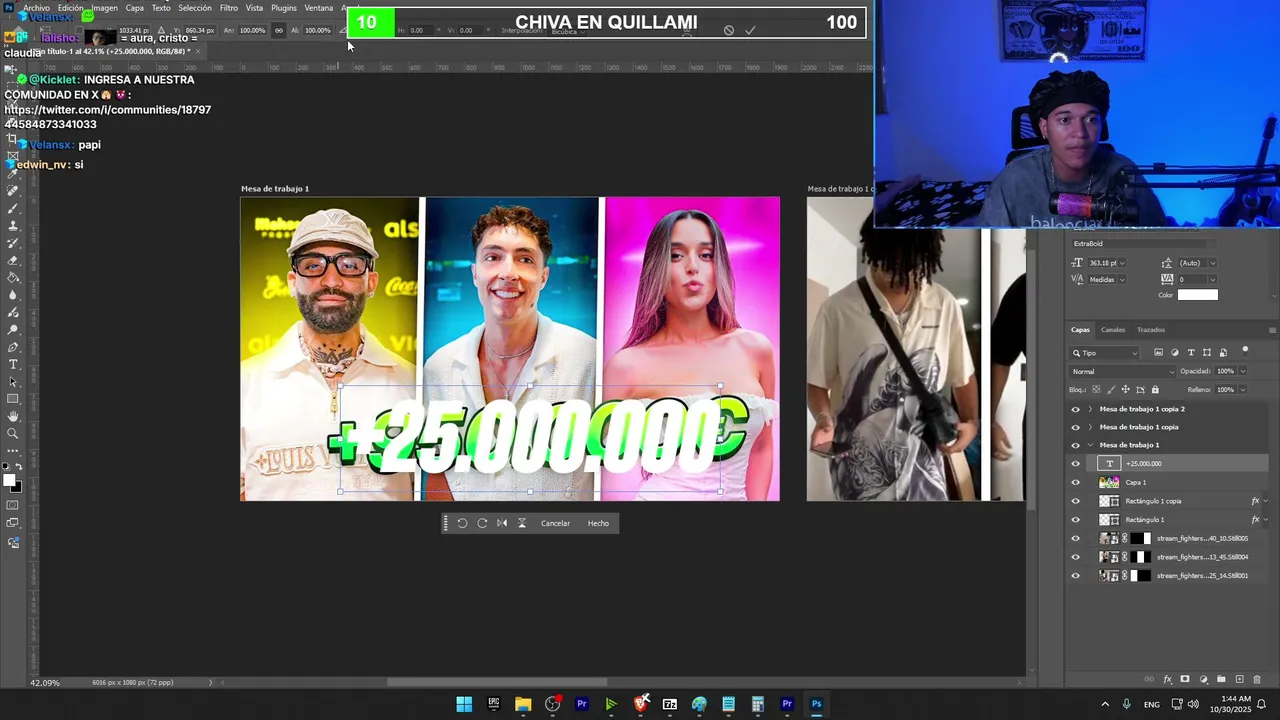Select the Eraser tool
The image size is (1280, 720).
[x=13, y=260]
